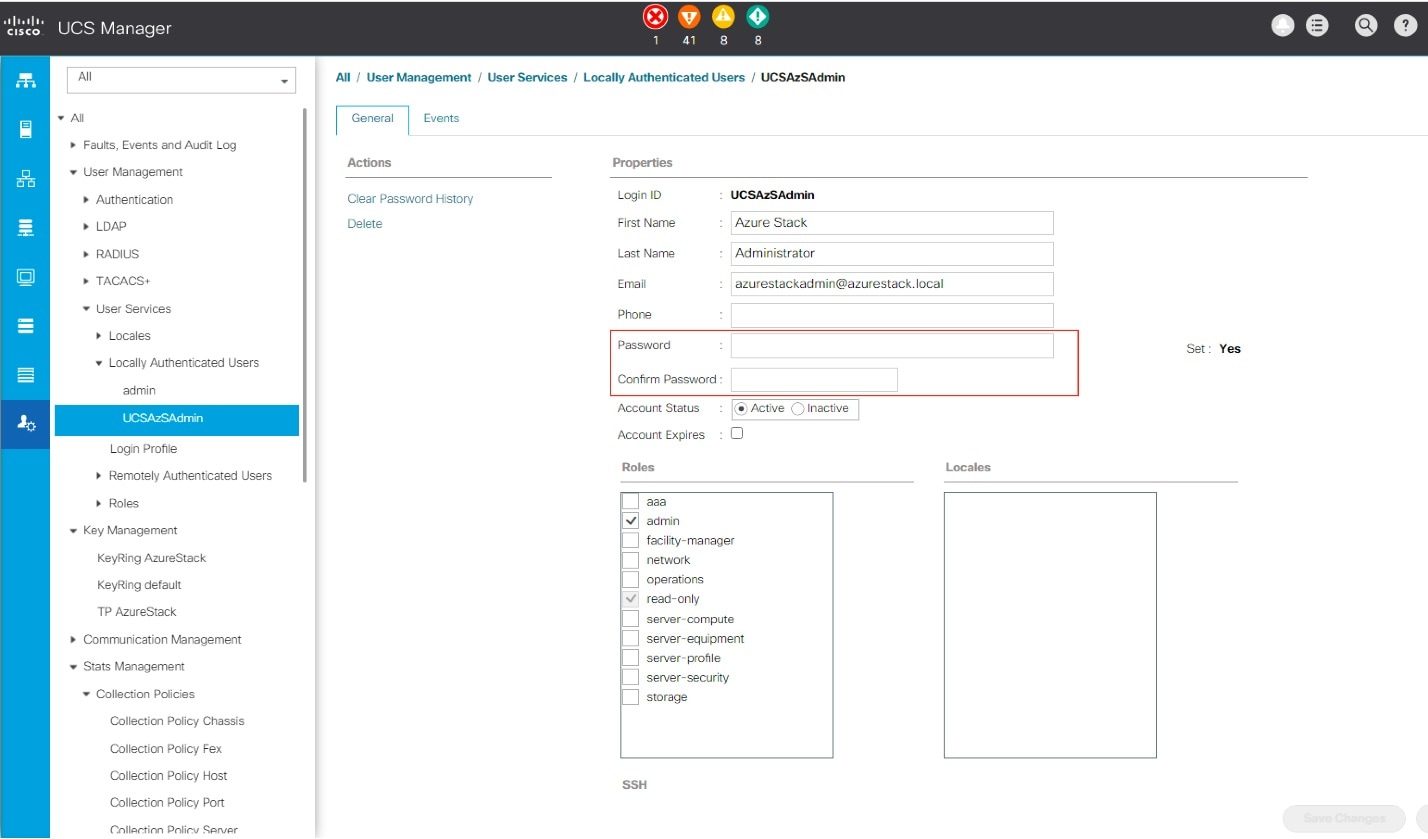The height and width of the screenshot is (839, 1428).
Task: Open Locally Authenticated Users in the breadcrumb
Action: click(x=664, y=77)
